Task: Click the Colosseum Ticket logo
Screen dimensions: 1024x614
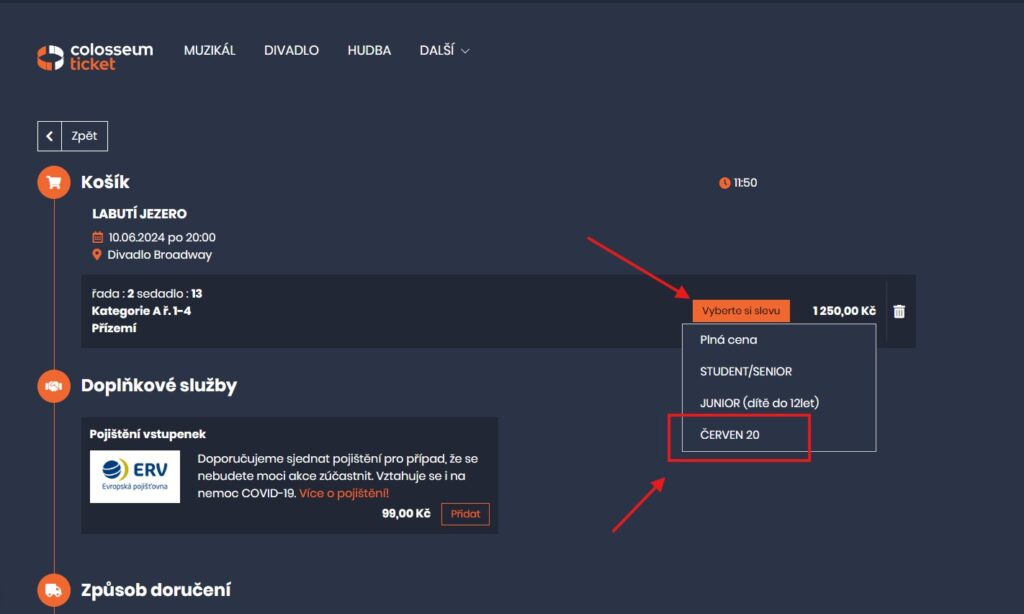Action: [94, 57]
